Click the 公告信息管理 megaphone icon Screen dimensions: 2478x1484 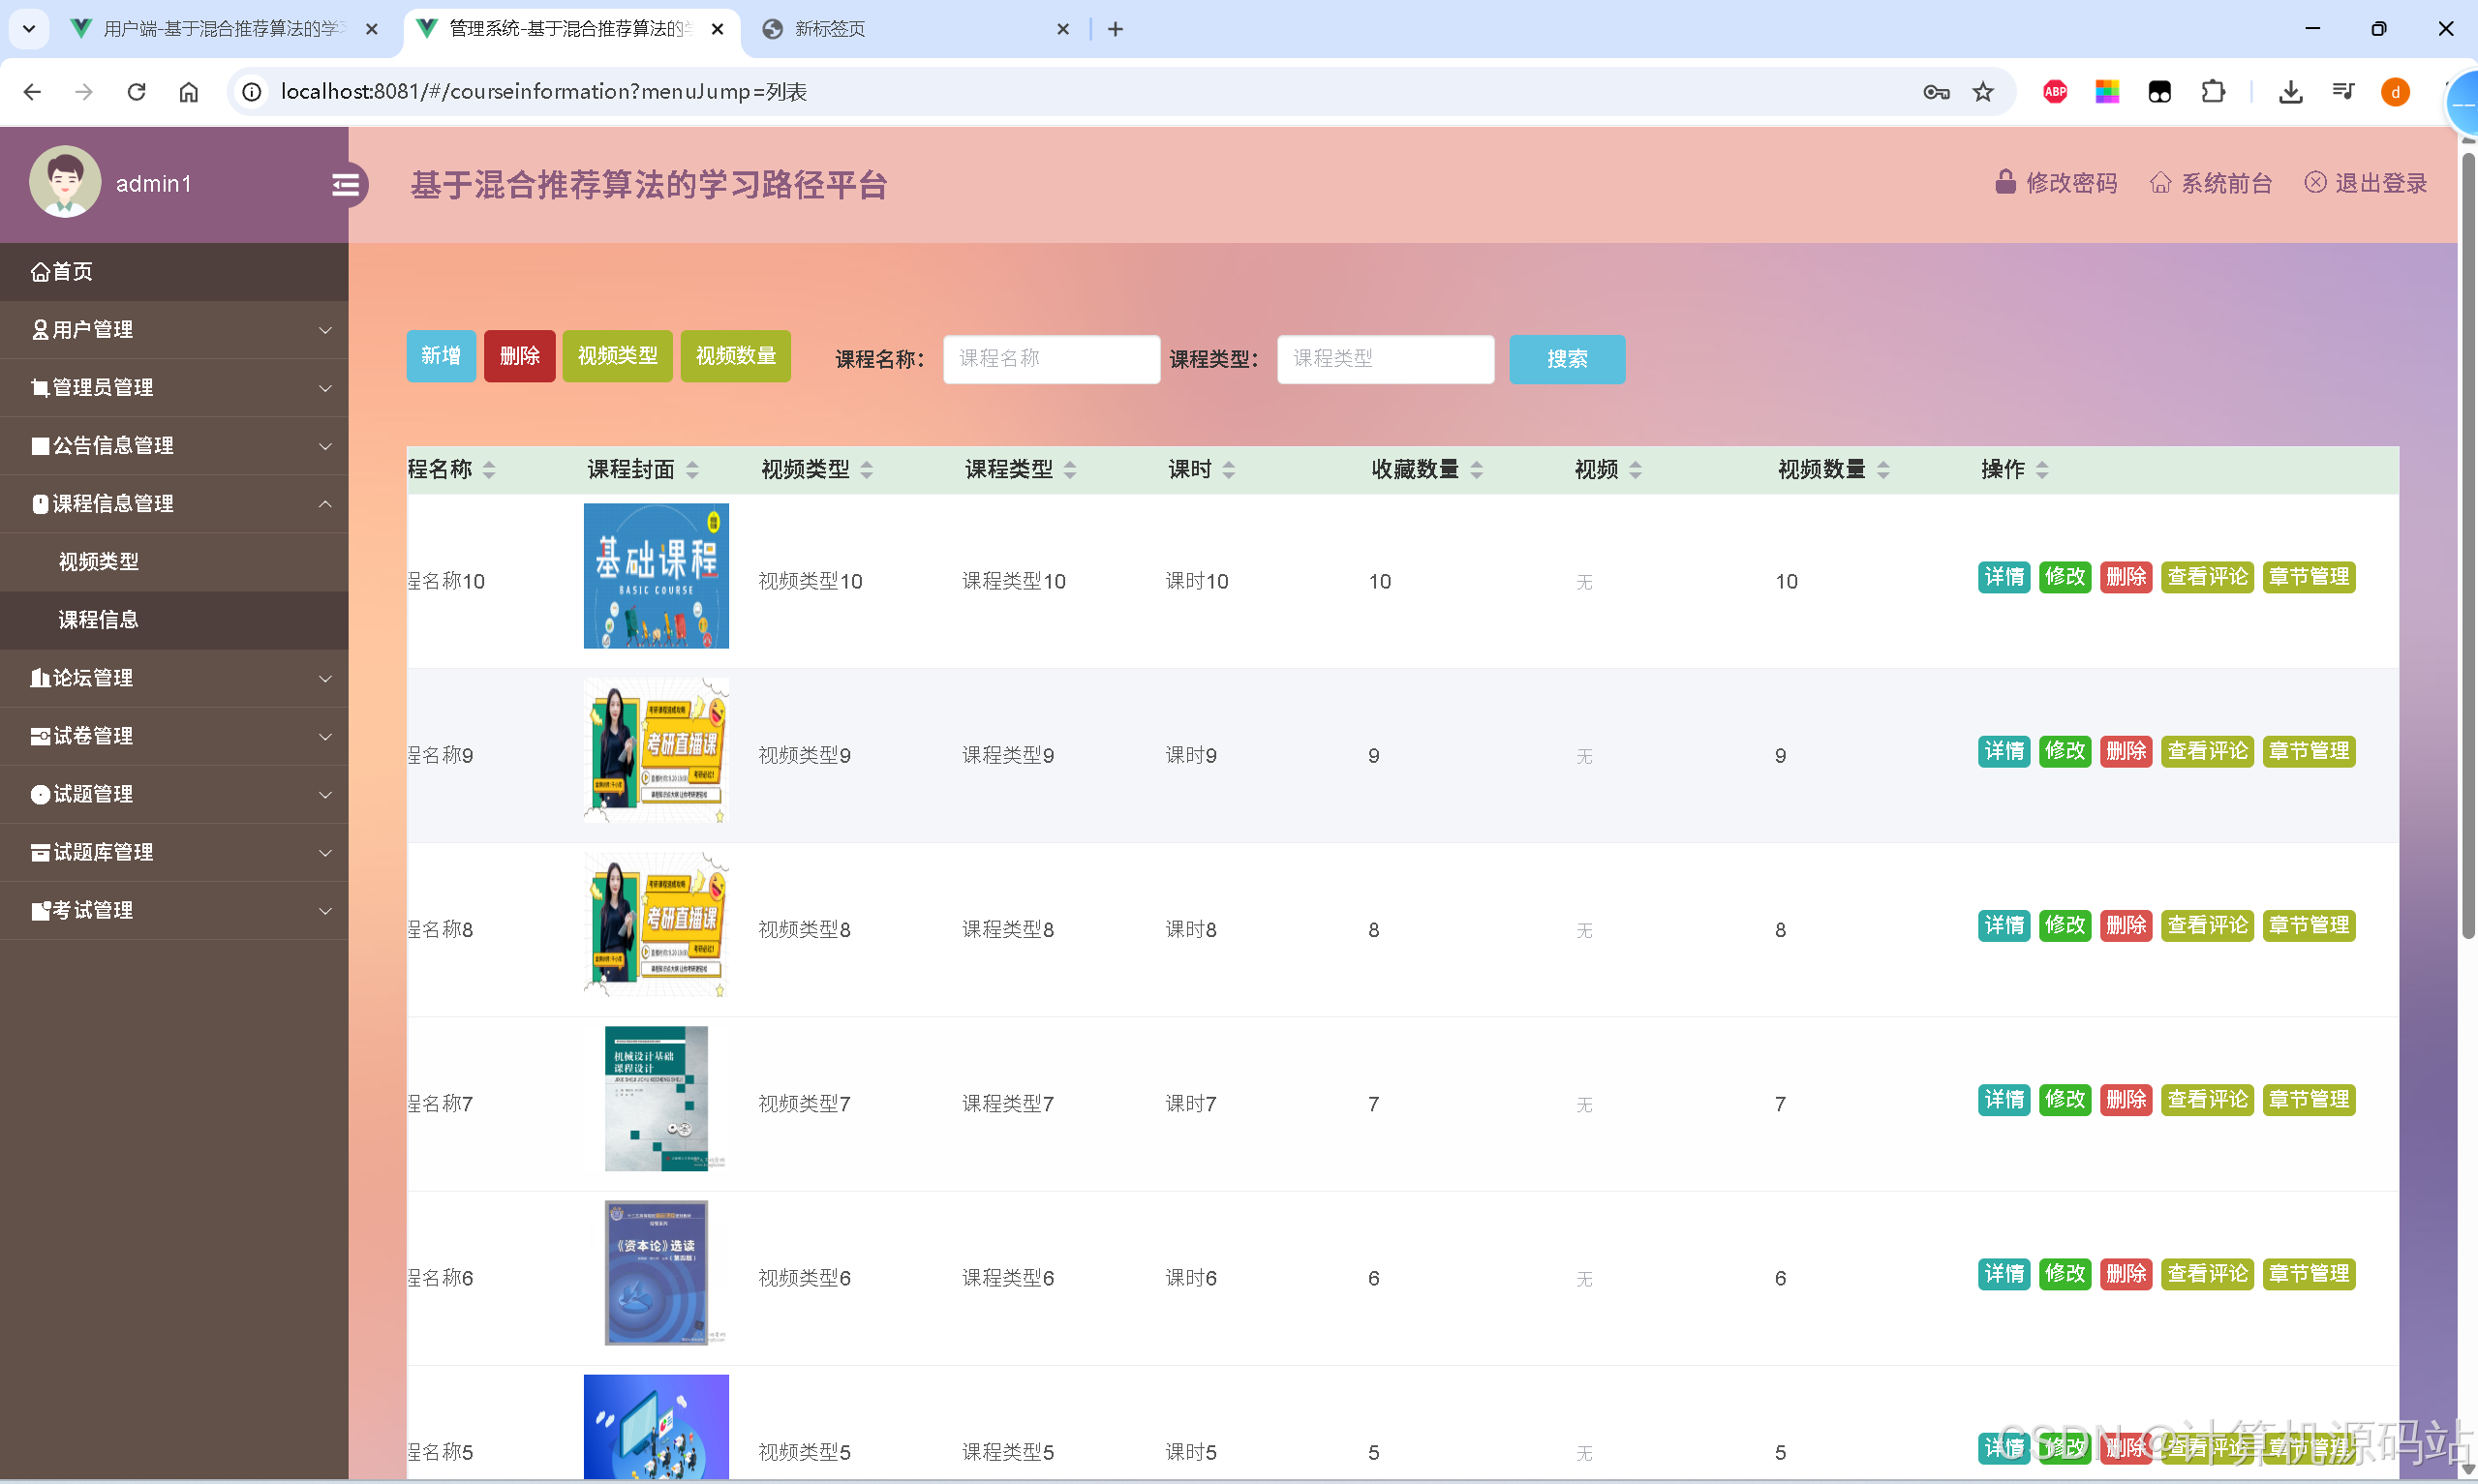(40, 445)
